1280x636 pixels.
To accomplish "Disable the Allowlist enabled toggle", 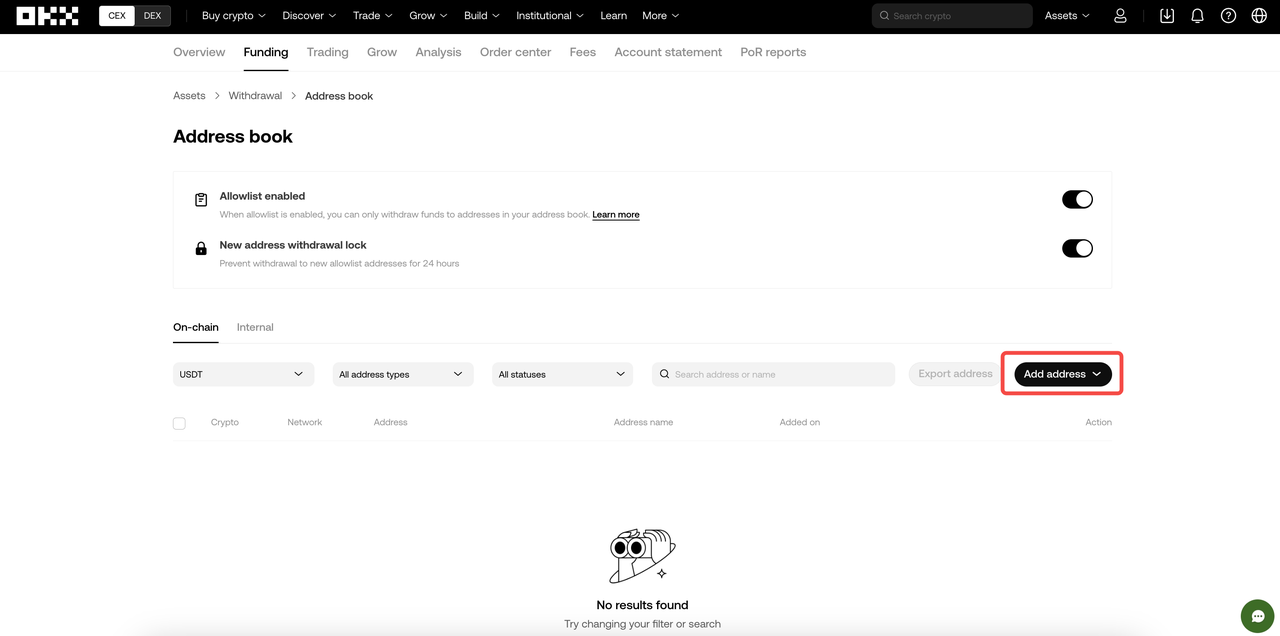I will [x=1077, y=199].
